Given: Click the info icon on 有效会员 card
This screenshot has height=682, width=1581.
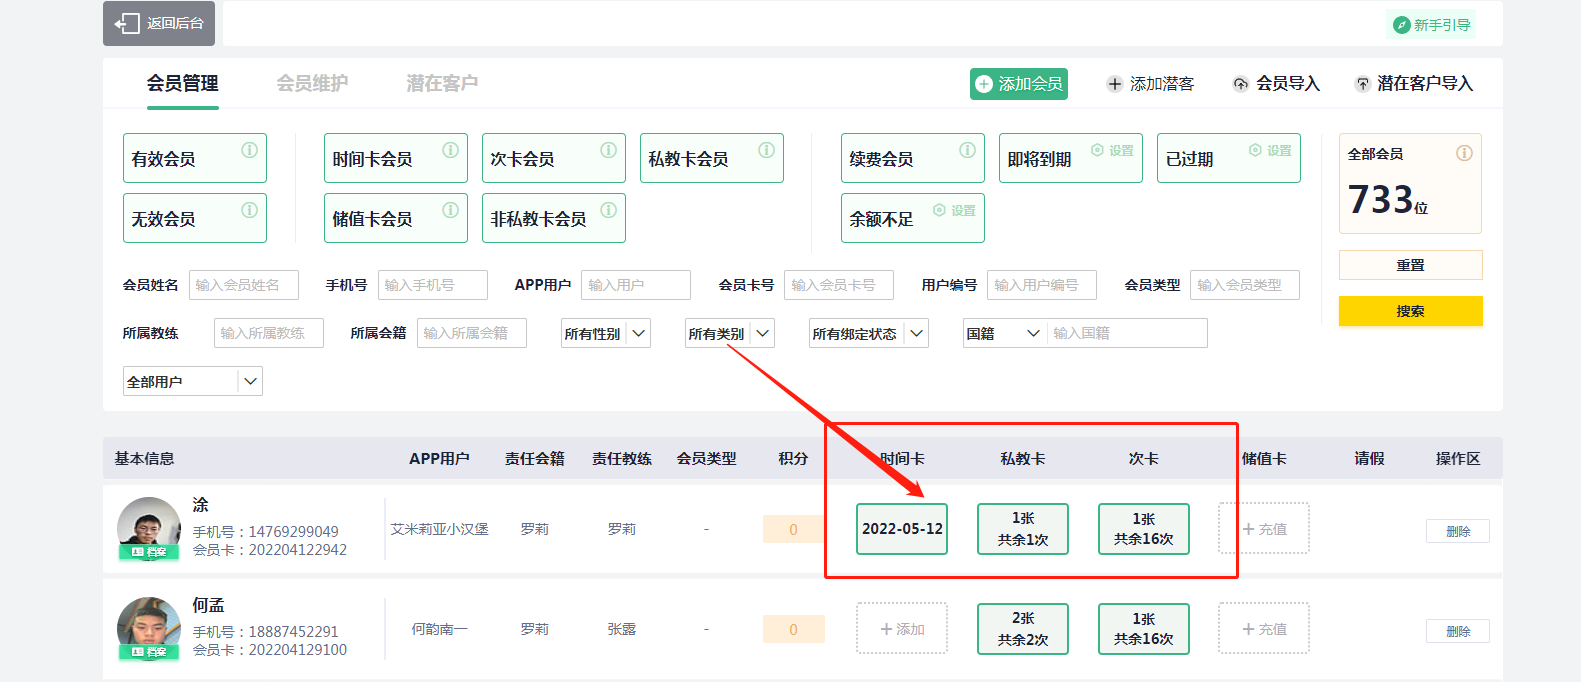Looking at the screenshot, I should [249, 150].
